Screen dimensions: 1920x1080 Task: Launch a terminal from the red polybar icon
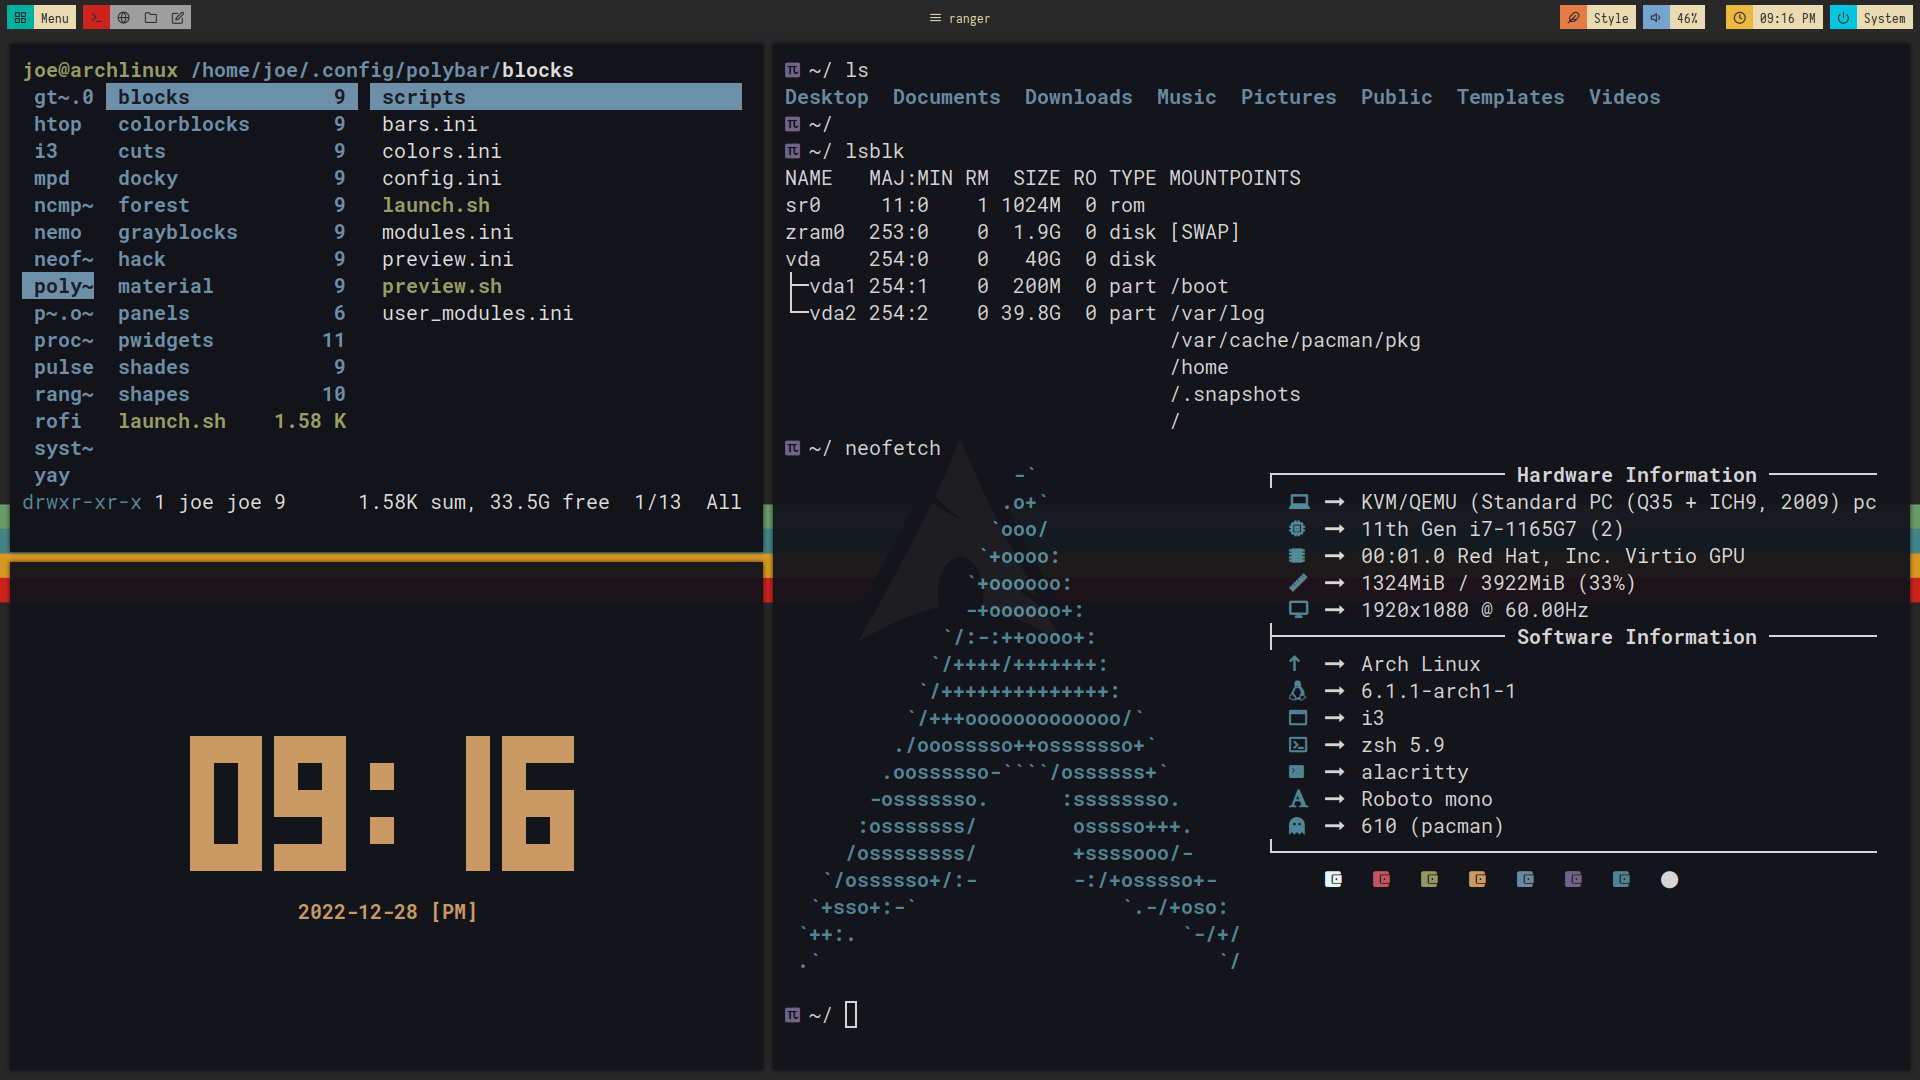[96, 17]
